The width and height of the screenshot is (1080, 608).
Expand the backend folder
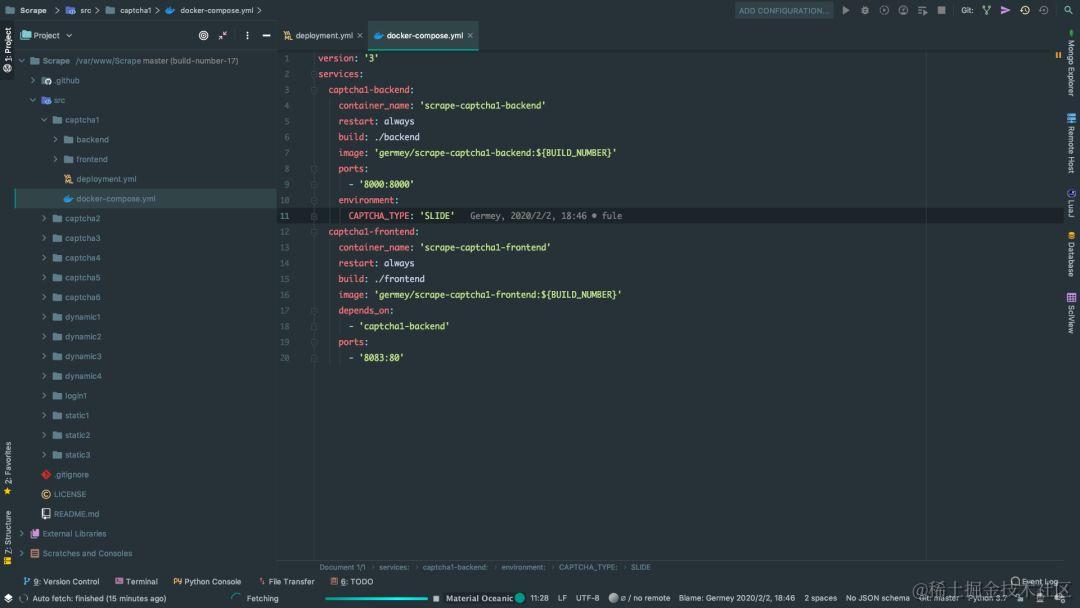(x=55, y=140)
